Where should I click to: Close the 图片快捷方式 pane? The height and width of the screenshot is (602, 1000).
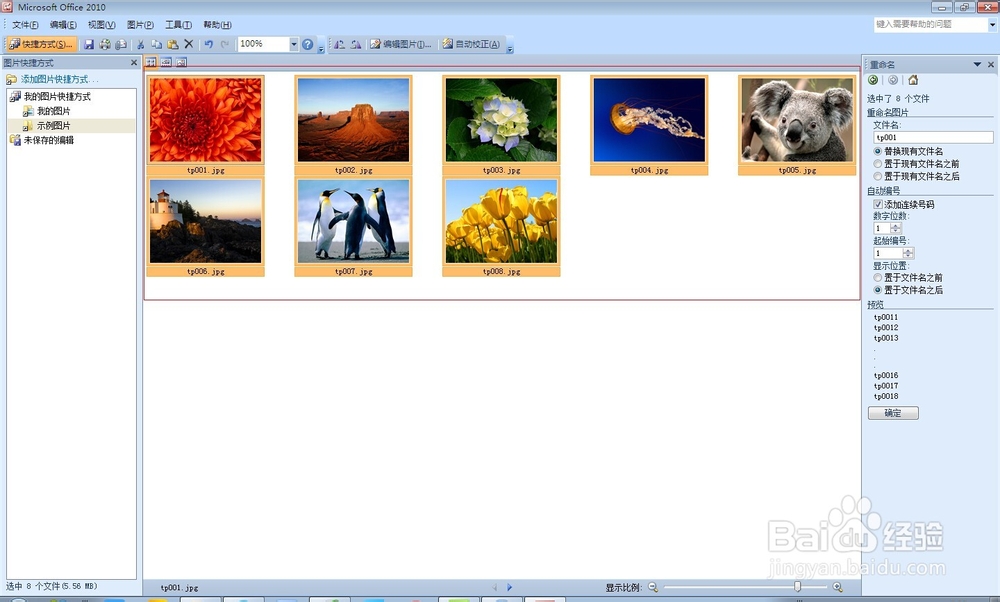pyautogui.click(x=133, y=62)
